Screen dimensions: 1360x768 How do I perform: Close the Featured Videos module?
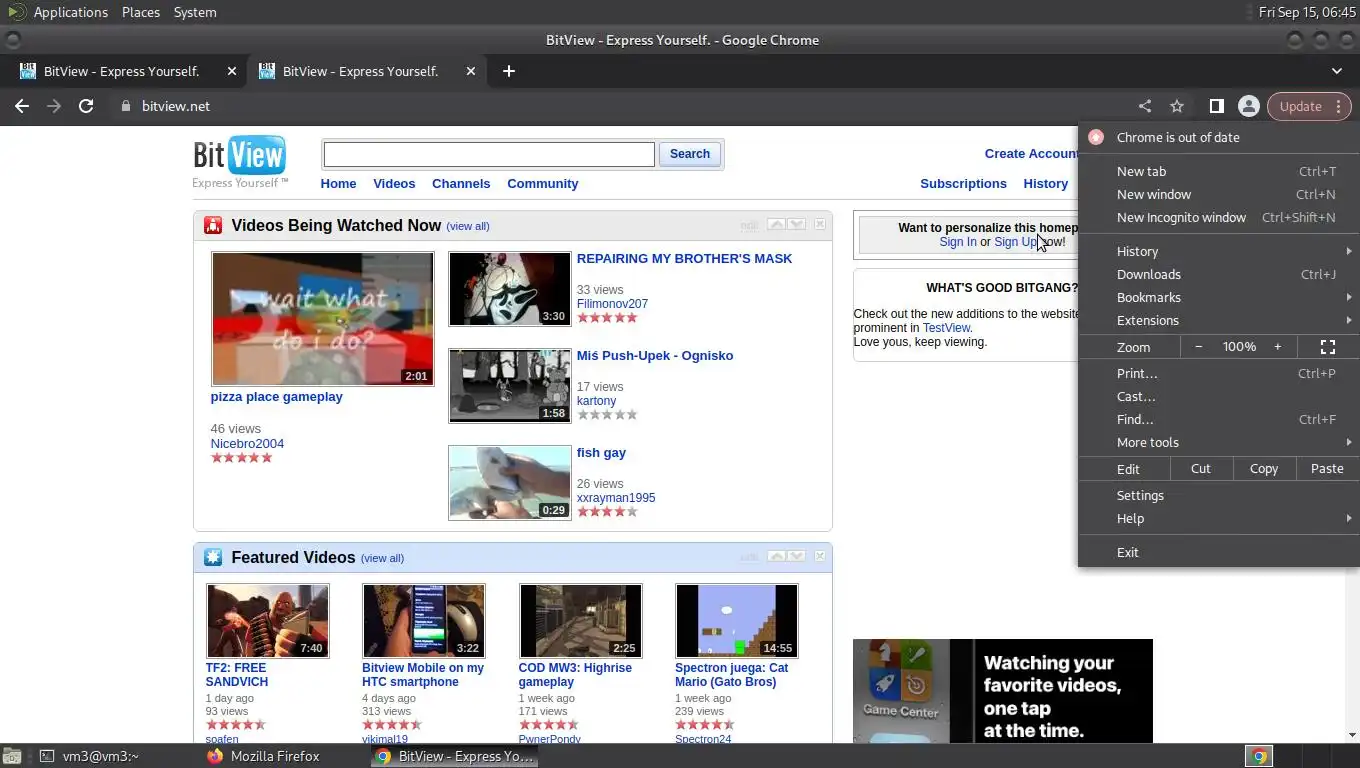(820, 556)
